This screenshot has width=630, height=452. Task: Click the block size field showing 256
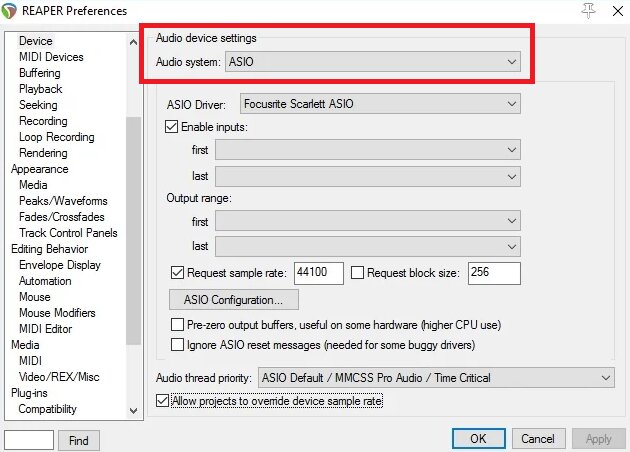pos(494,273)
